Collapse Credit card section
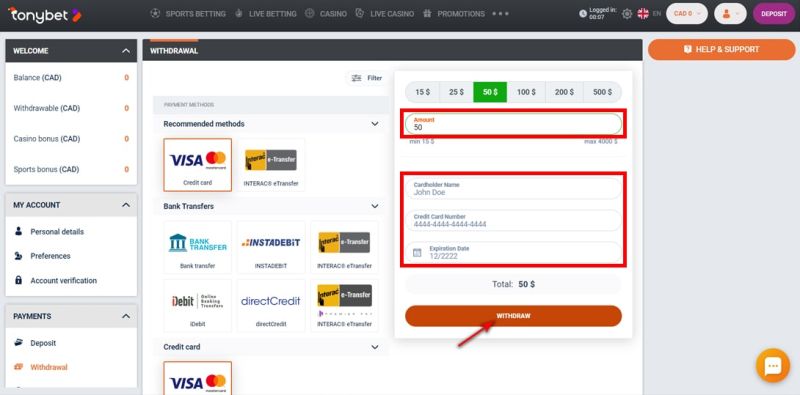800x395 pixels. 374,347
